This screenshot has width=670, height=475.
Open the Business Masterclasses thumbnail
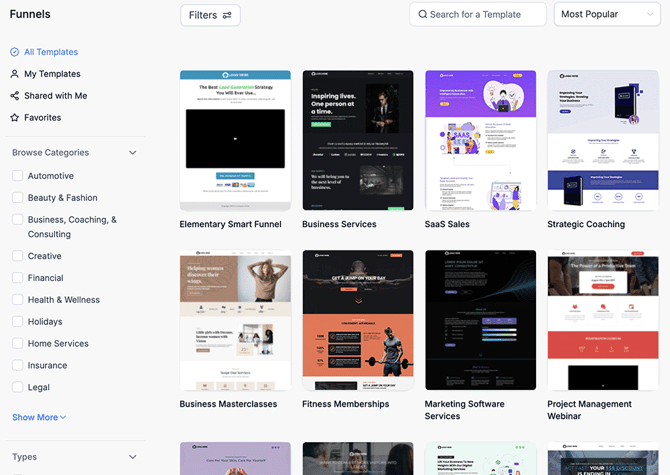click(235, 320)
